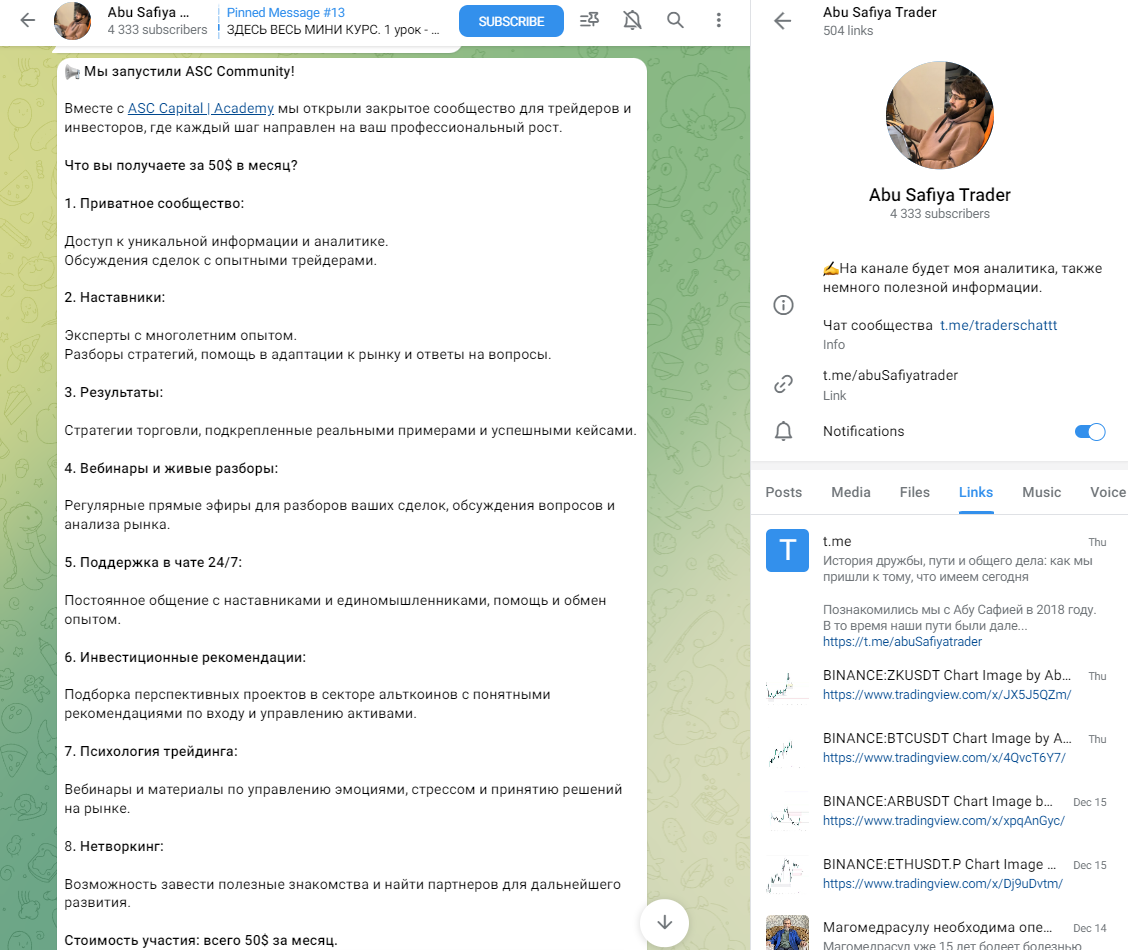Screen dimensions: 1128x950
Task: Open the tradingview.com/x/xpqAnGyc/ link
Action: tap(944, 821)
